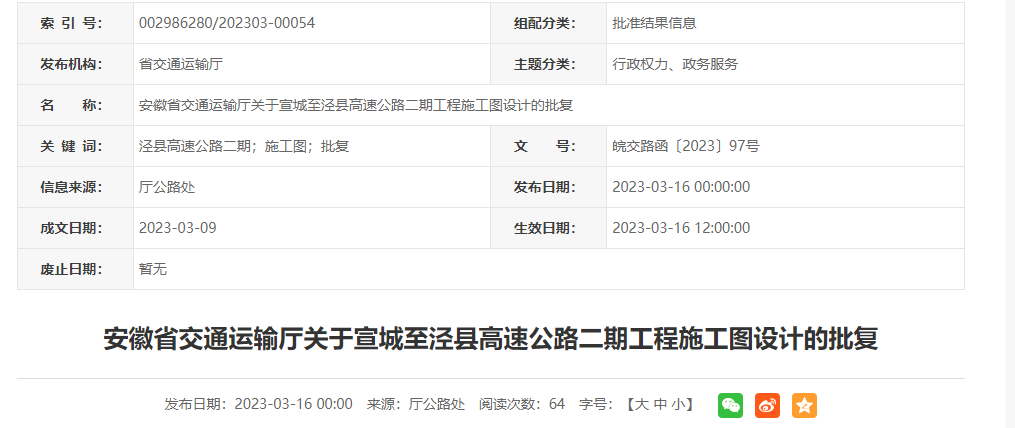This screenshot has height=428, width=1015.
Task: Set font size to 中 (medium)
Action: (x=660, y=405)
